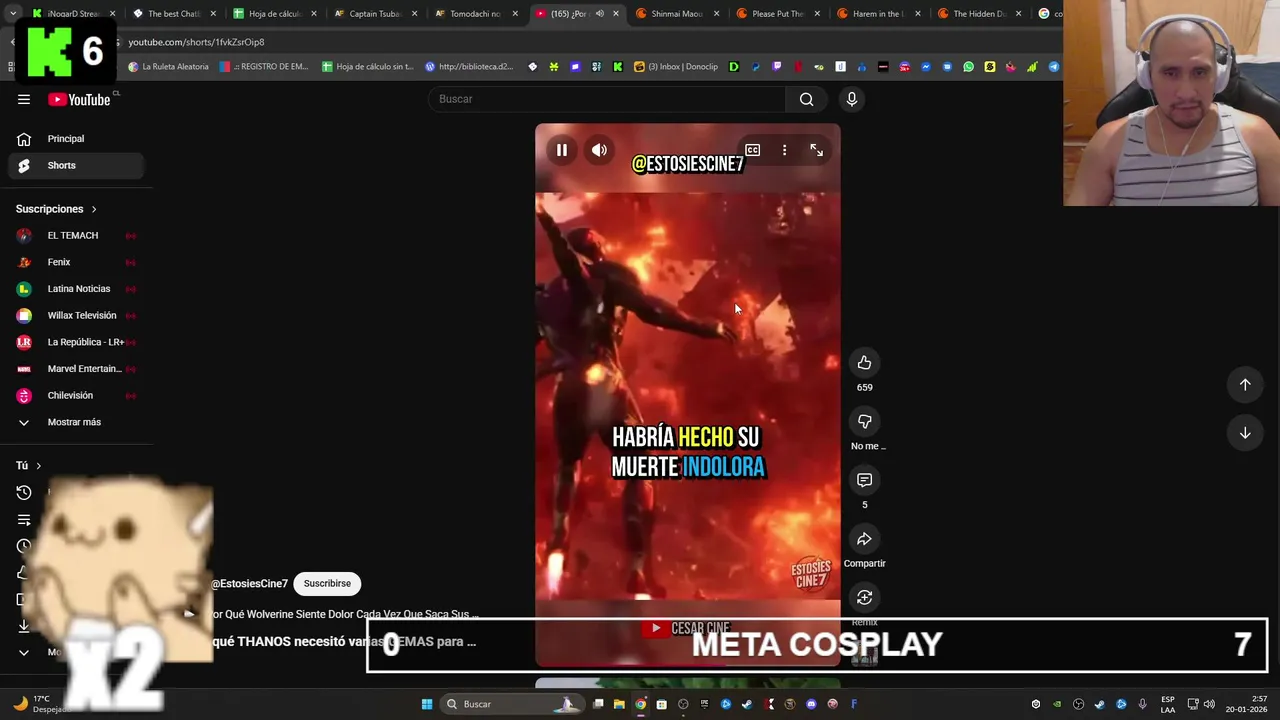Enter fullscreen on the Shorts player
The width and height of the screenshot is (1280, 720).
coord(816,150)
